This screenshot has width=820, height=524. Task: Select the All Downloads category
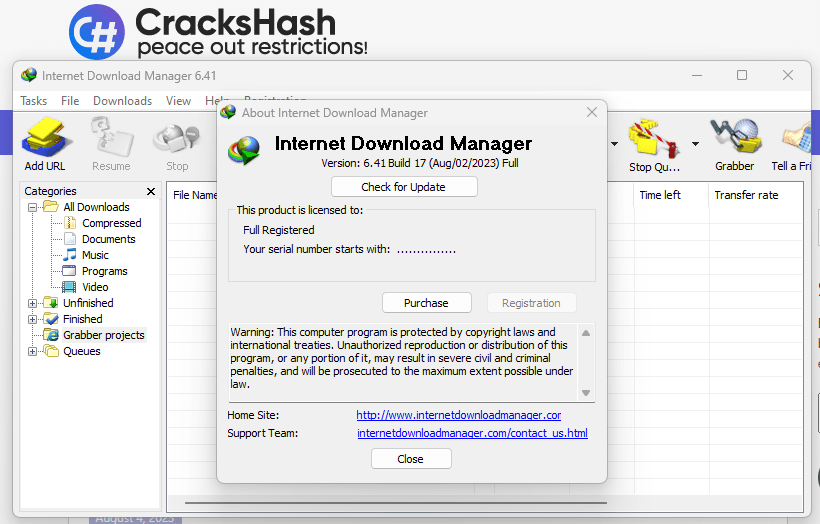(96, 207)
